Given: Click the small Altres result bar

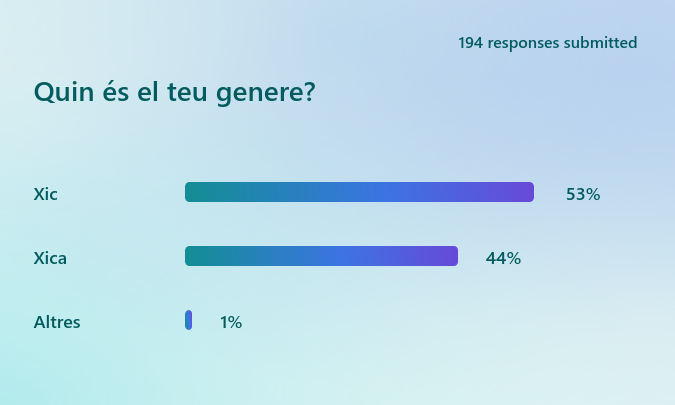Looking at the screenshot, I should [188, 320].
